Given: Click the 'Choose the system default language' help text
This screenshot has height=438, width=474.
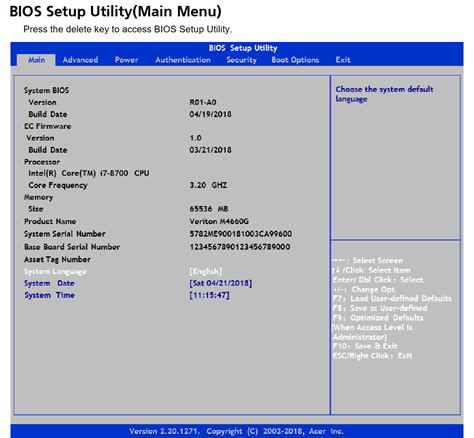Looking at the screenshot, I should pyautogui.click(x=384, y=94).
